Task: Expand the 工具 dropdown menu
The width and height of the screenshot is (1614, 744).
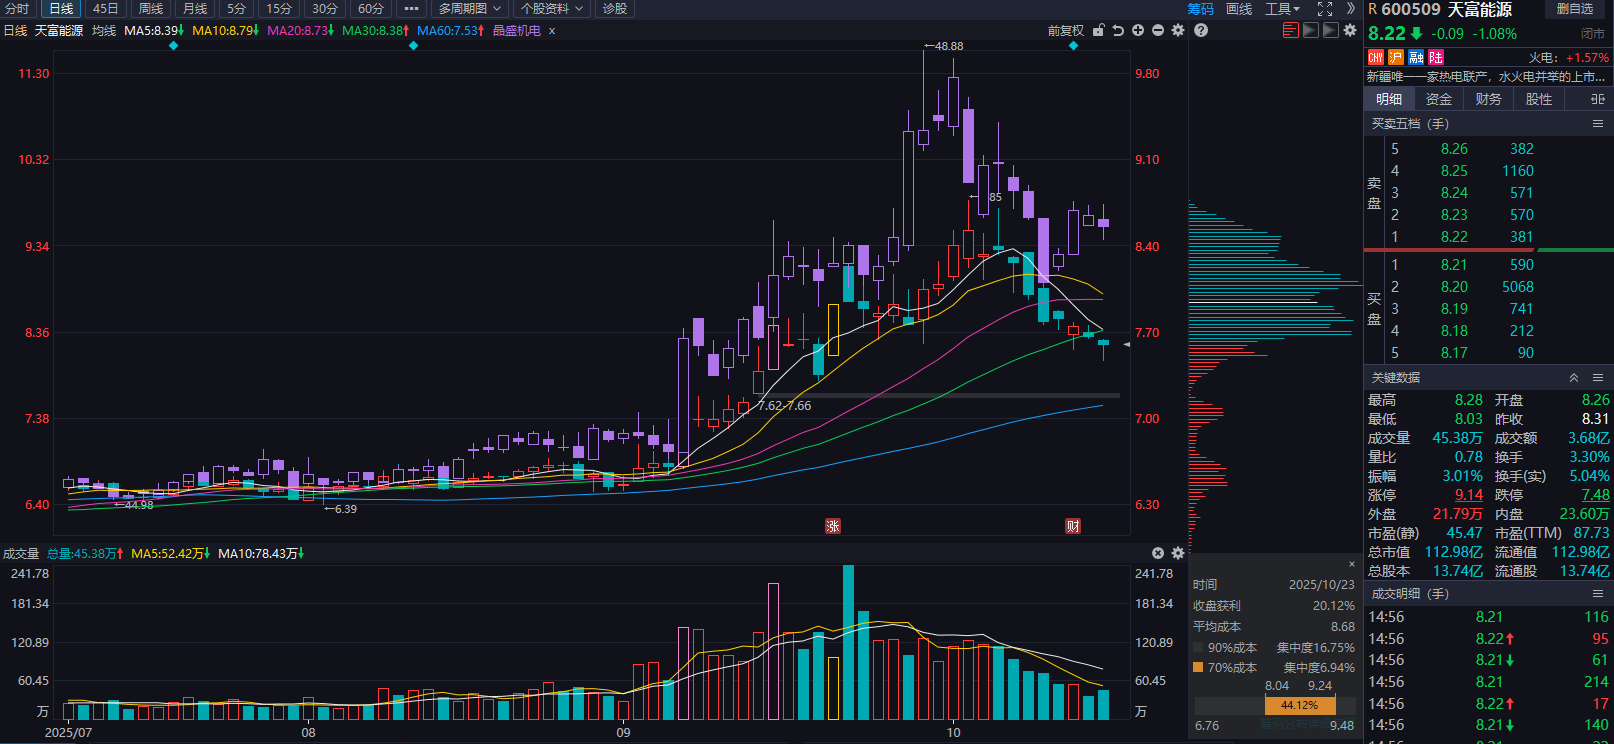Action: point(1282,9)
